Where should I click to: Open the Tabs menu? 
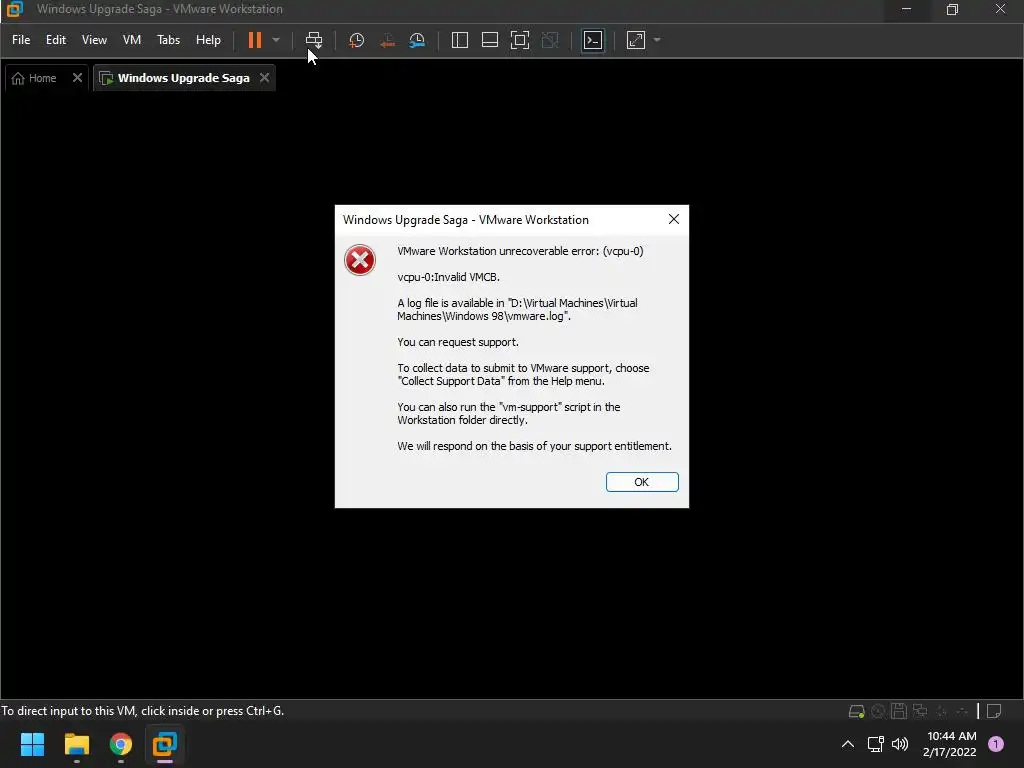[168, 40]
